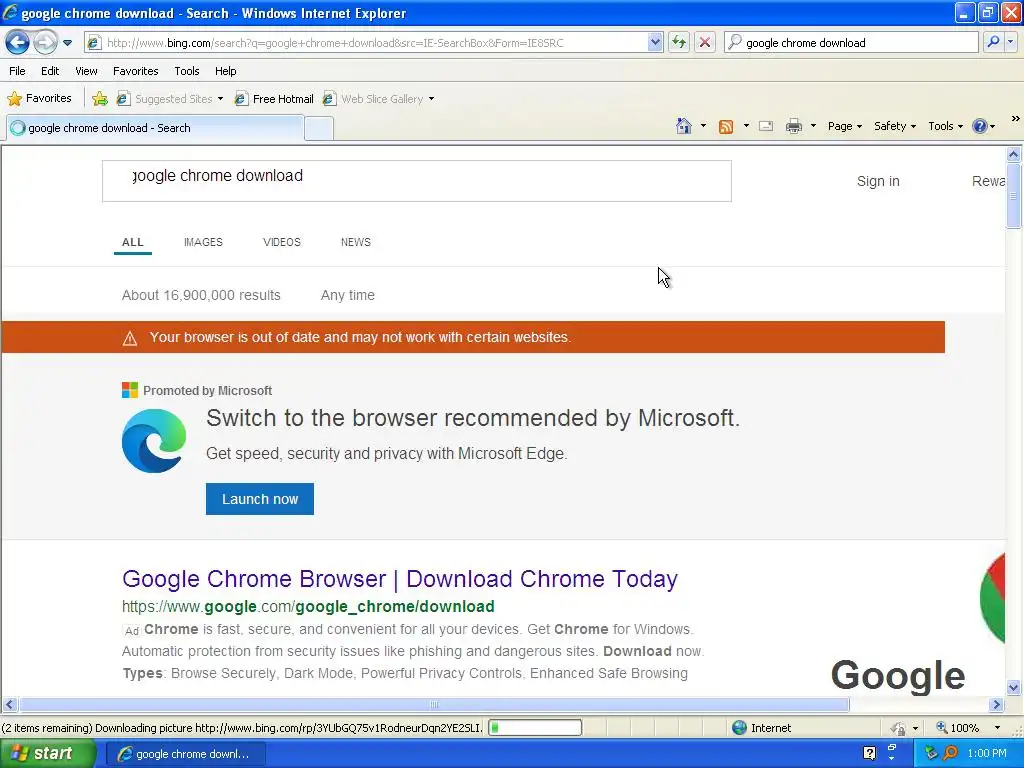1024x768 pixels.
Task: Click the Read Mail icon
Action: pyautogui.click(x=766, y=126)
